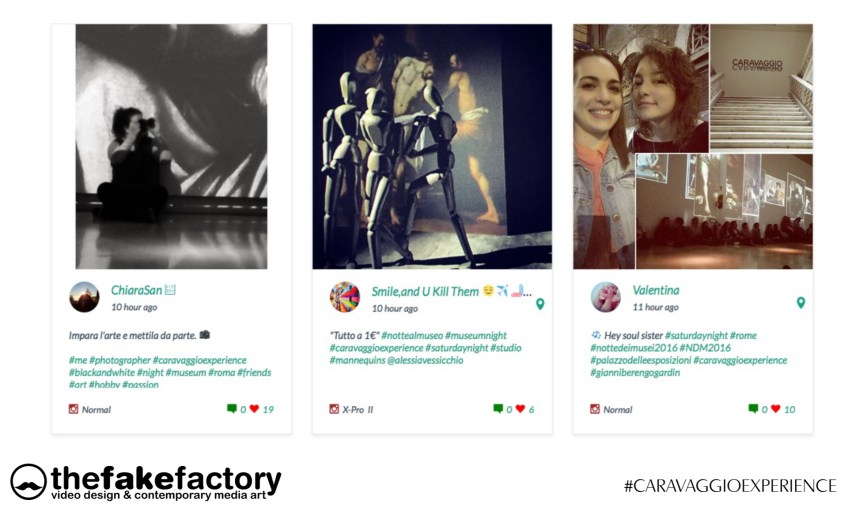Click the location pin on Valentina's post
This screenshot has width=848, height=507.
point(801,303)
